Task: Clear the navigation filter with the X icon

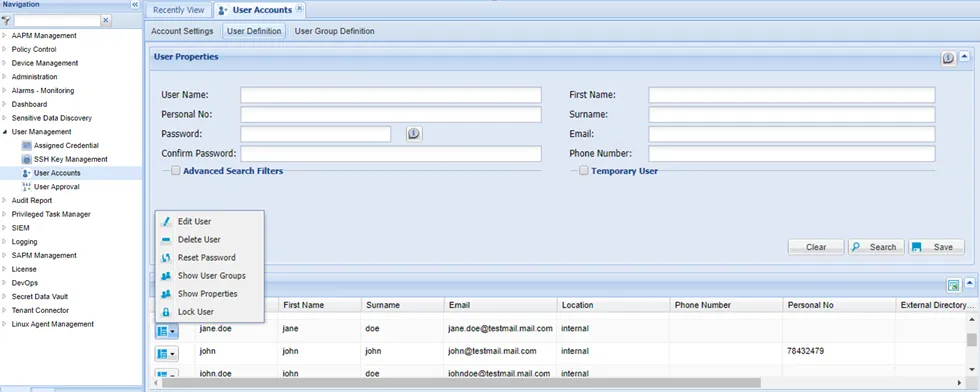Action: coord(106,21)
